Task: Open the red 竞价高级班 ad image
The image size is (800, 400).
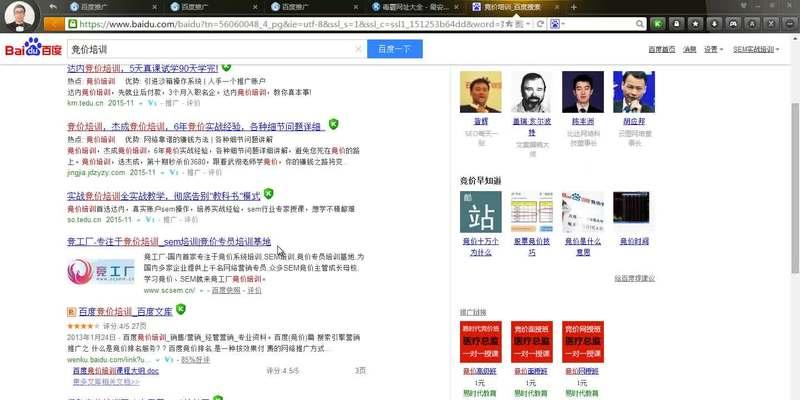Action: click(481, 342)
